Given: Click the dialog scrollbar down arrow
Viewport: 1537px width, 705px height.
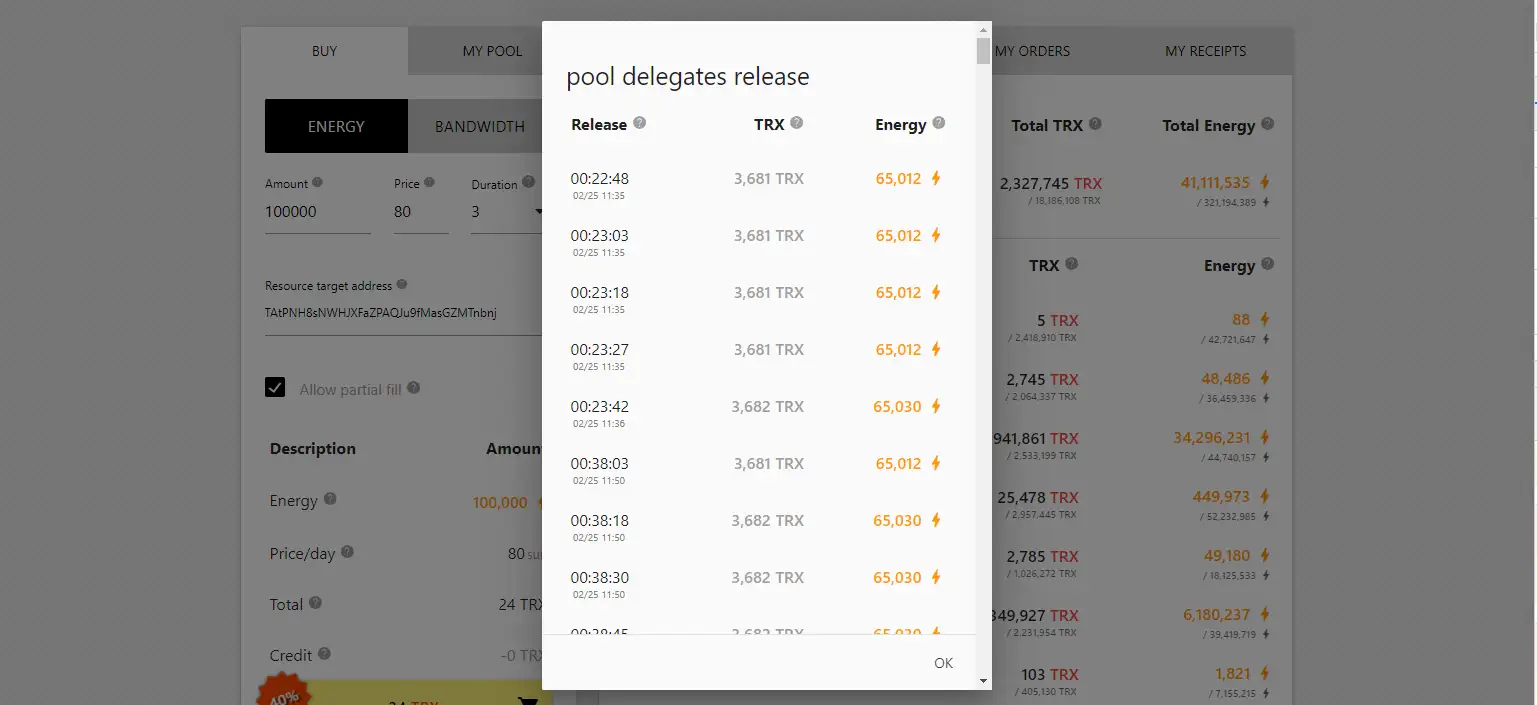Looking at the screenshot, I should tap(983, 680).
